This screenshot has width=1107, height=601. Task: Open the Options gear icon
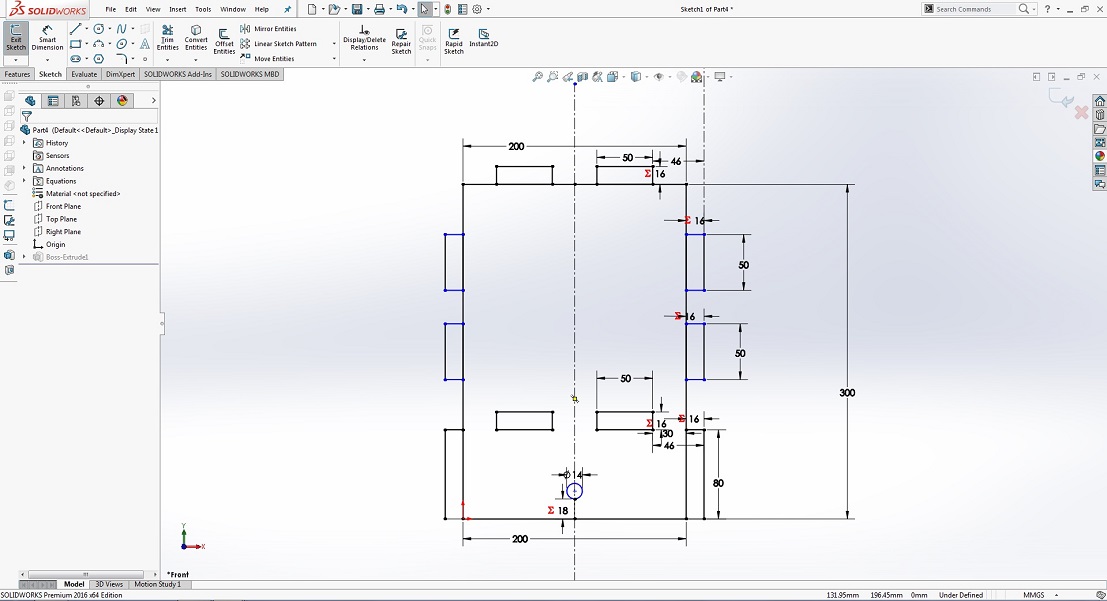[477, 9]
